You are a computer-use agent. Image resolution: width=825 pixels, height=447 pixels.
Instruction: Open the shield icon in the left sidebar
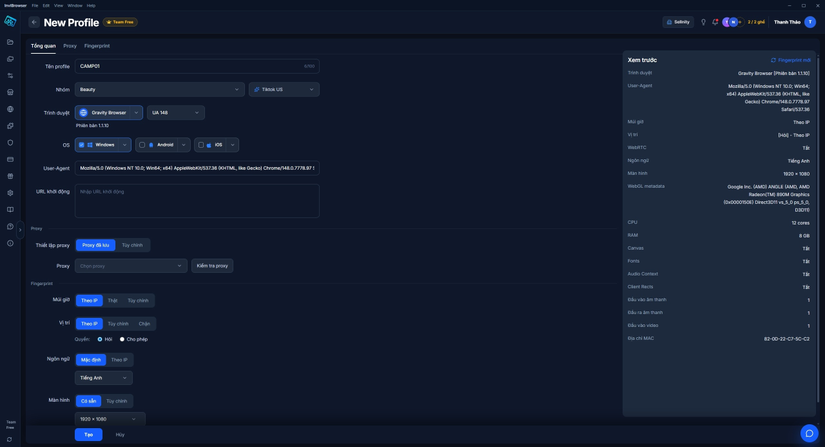point(10,143)
